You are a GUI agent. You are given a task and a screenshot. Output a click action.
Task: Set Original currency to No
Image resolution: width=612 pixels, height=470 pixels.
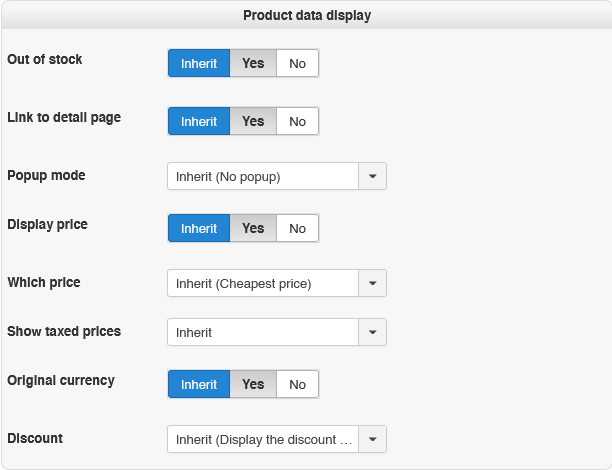tap(297, 384)
